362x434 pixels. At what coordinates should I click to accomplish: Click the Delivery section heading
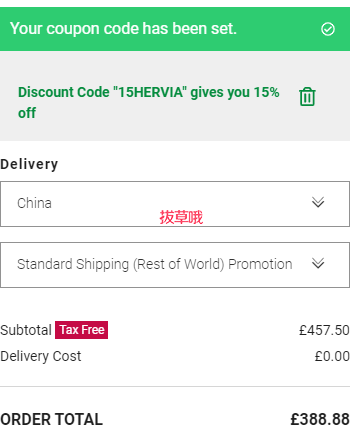[x=29, y=164]
